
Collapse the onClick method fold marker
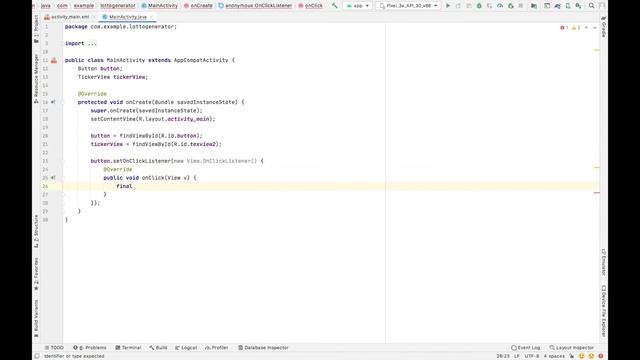click(x=63, y=178)
